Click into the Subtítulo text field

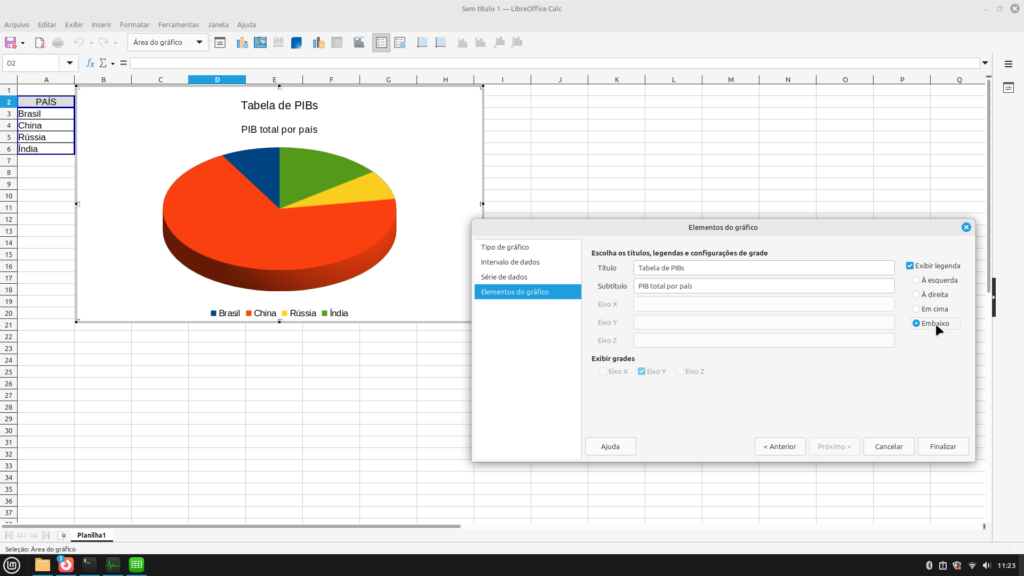click(x=763, y=286)
